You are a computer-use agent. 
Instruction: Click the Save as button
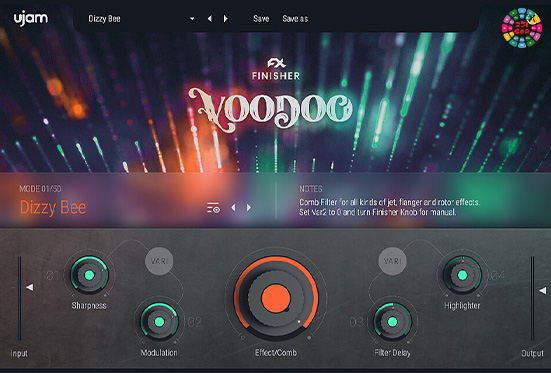[x=295, y=19]
